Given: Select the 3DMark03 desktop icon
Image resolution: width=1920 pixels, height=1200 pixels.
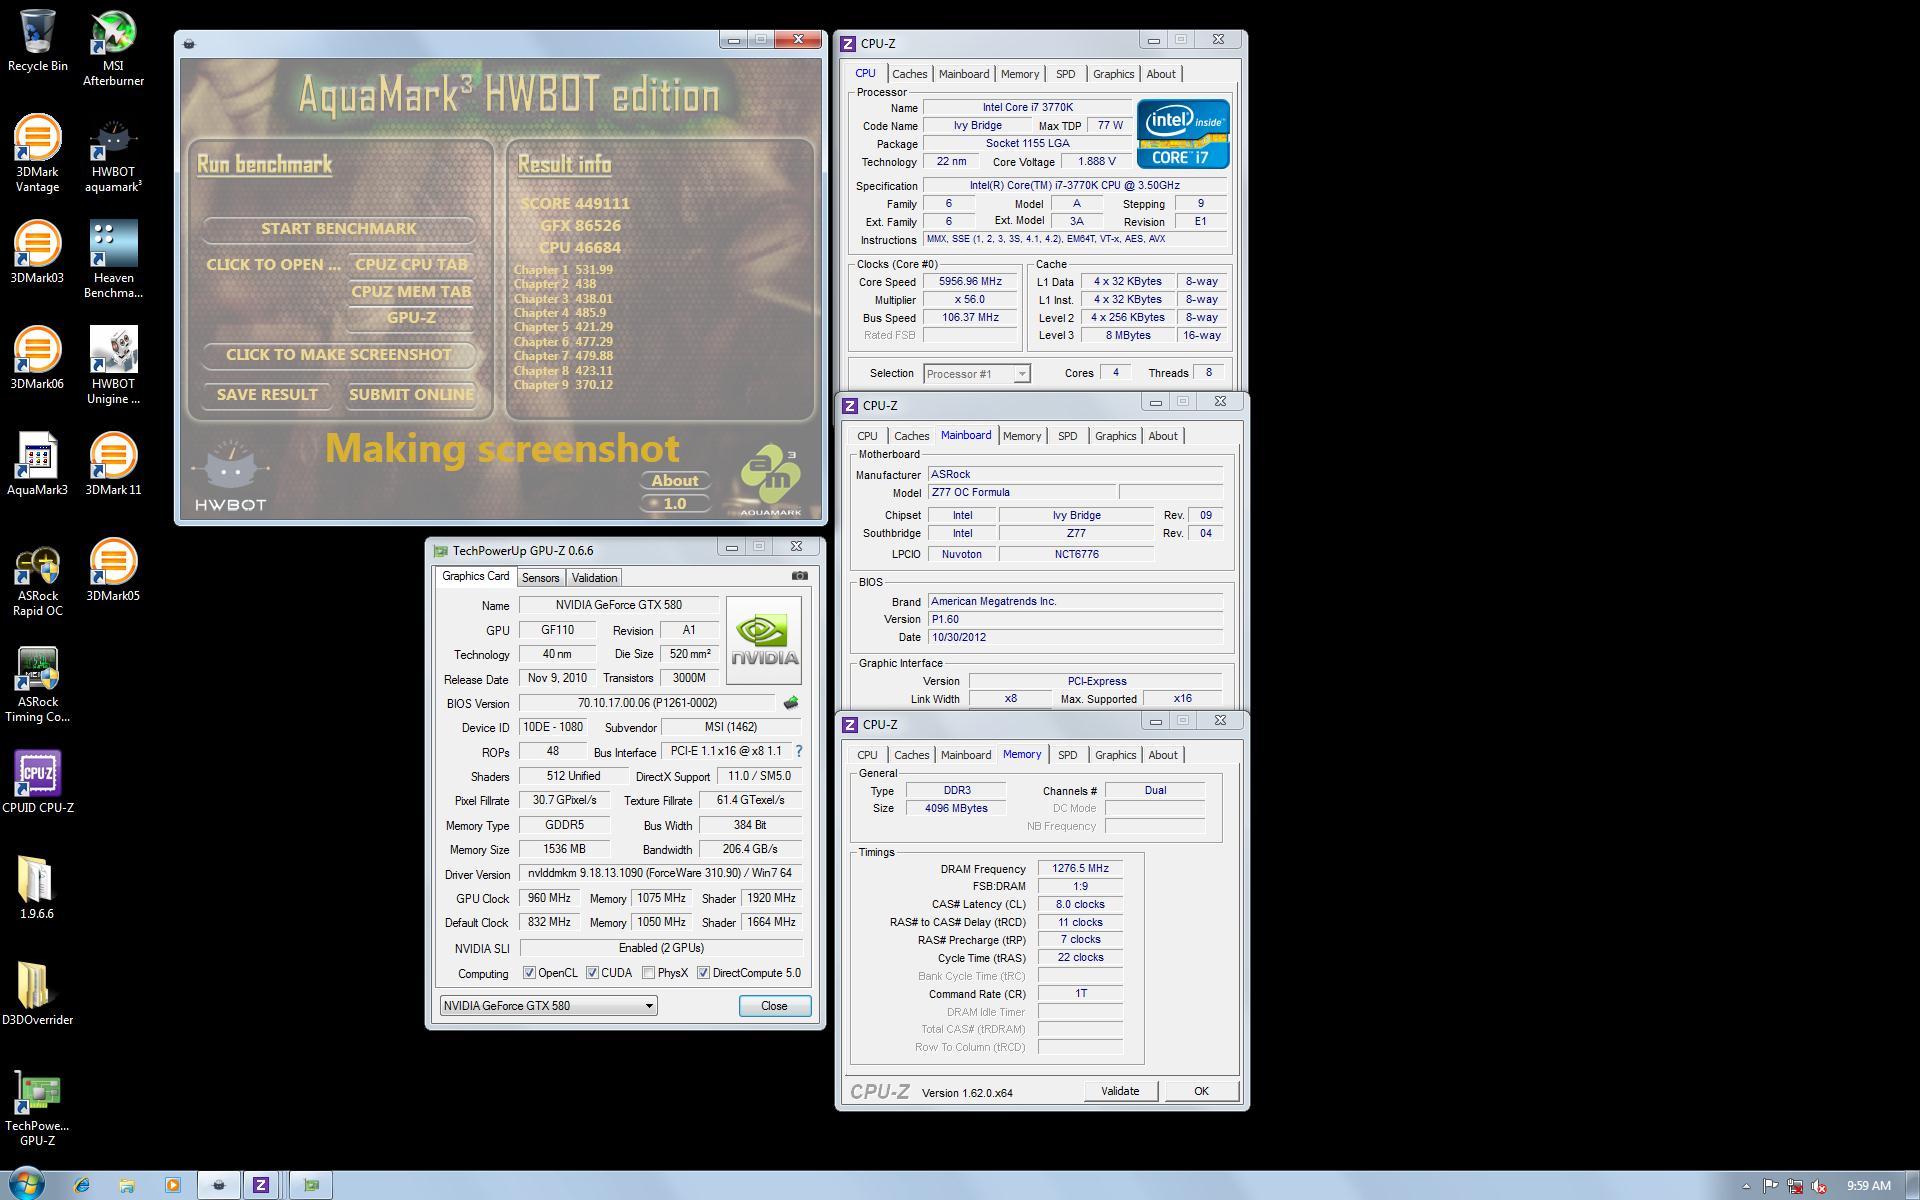Looking at the screenshot, I should pyautogui.click(x=37, y=253).
